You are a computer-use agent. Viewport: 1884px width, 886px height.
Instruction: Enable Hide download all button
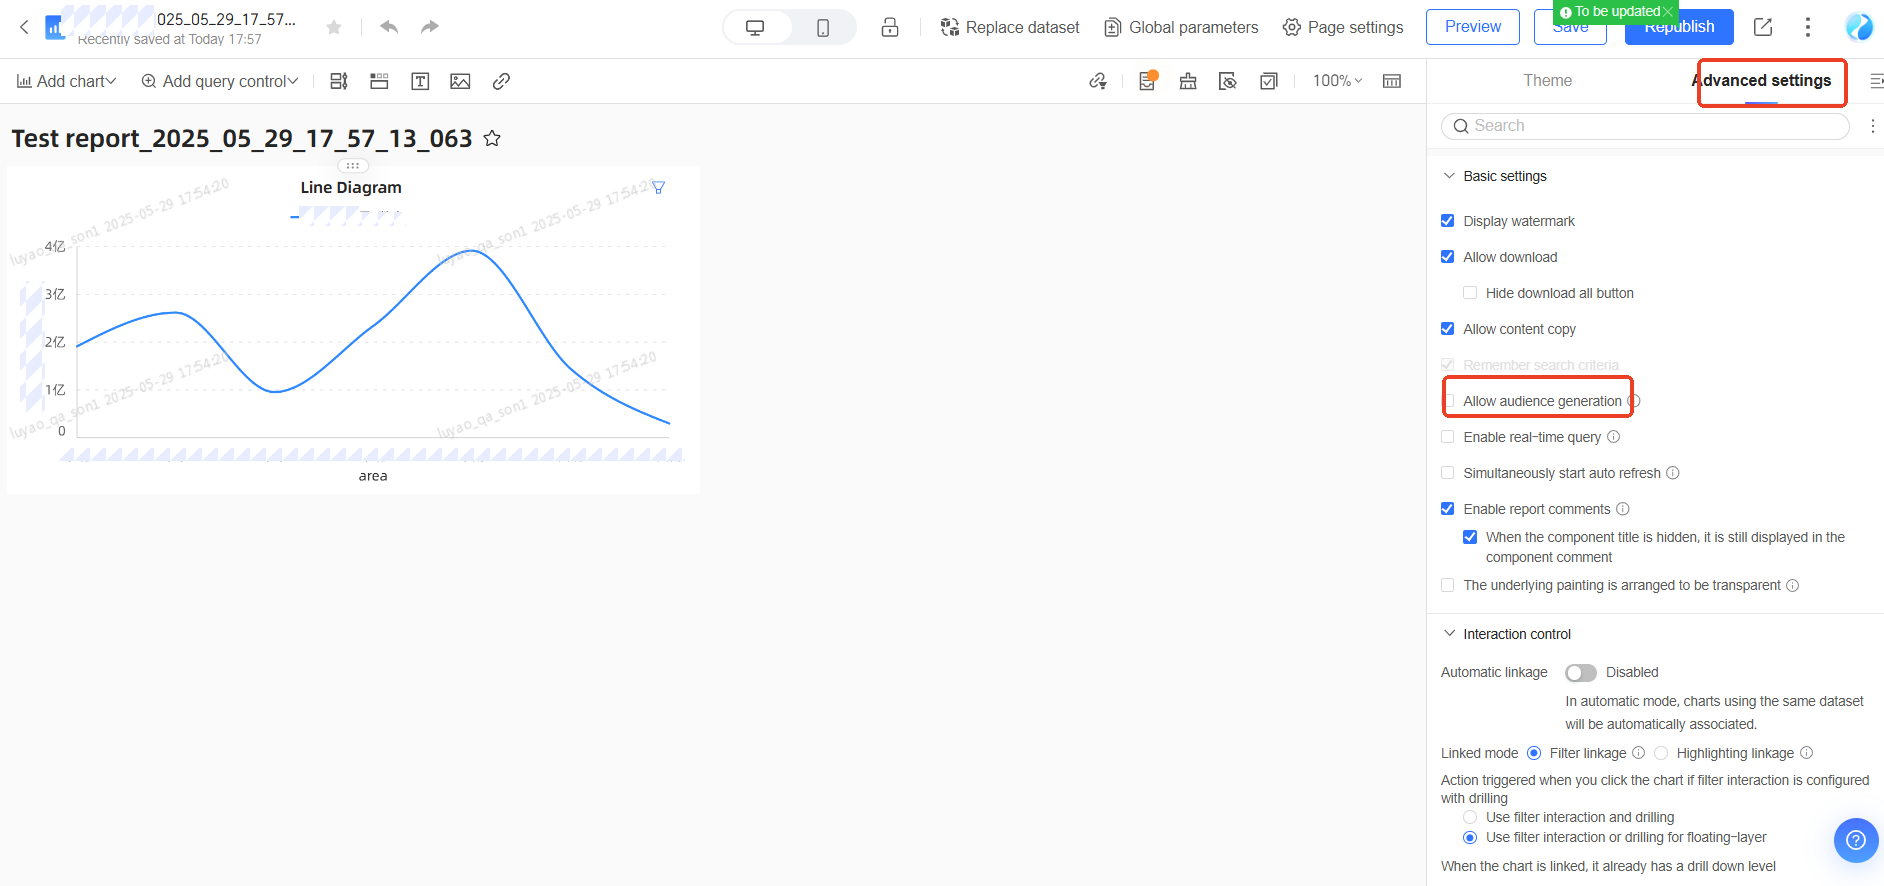point(1470,293)
